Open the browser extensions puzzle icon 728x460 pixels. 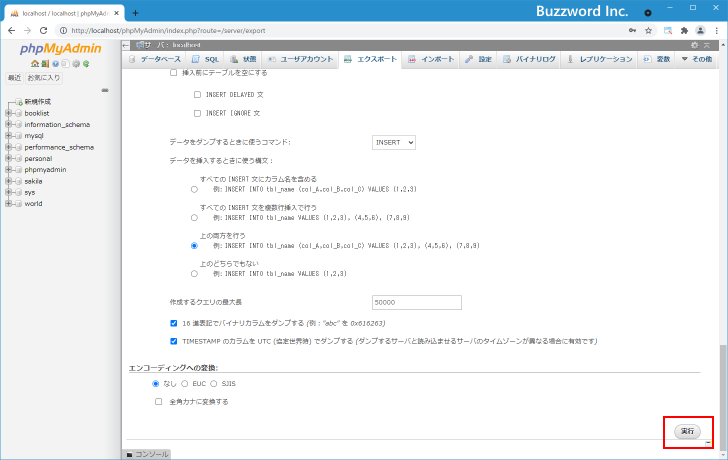(684, 31)
